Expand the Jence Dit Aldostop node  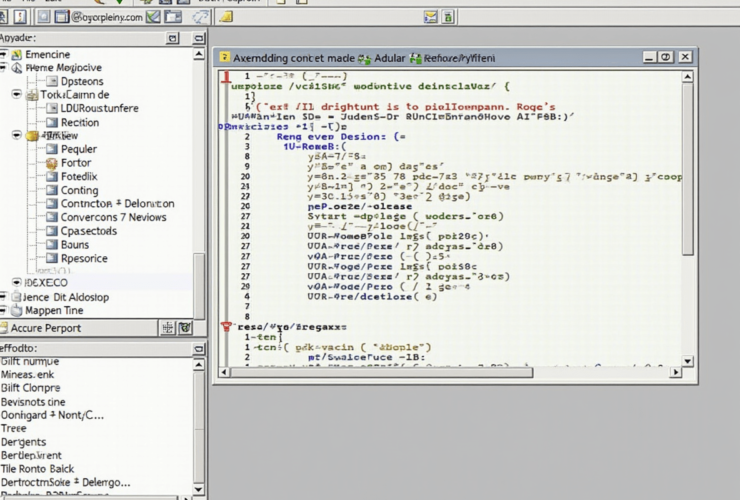point(3,297)
